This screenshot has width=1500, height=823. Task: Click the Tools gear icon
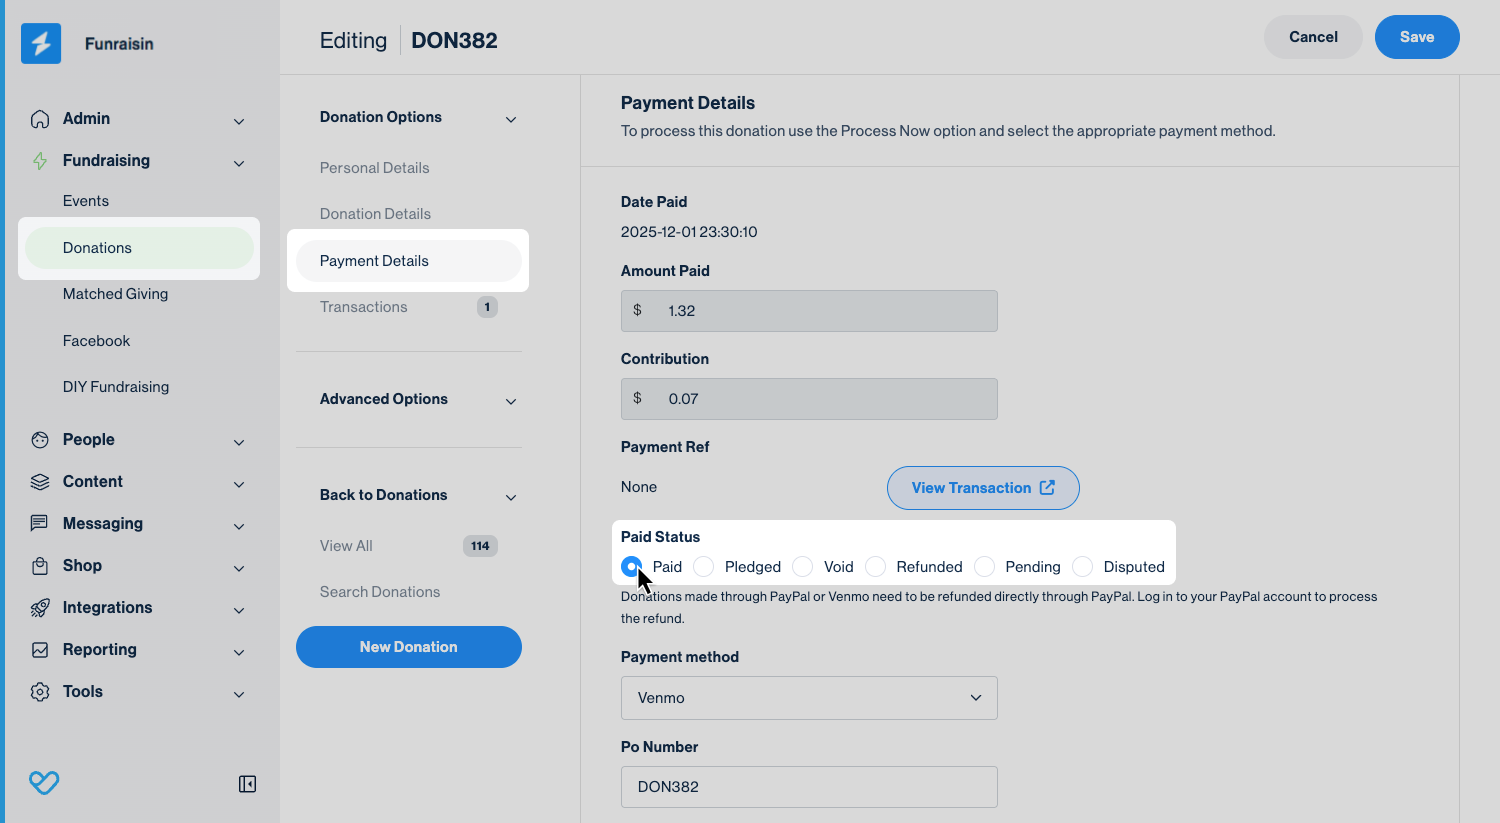point(40,692)
